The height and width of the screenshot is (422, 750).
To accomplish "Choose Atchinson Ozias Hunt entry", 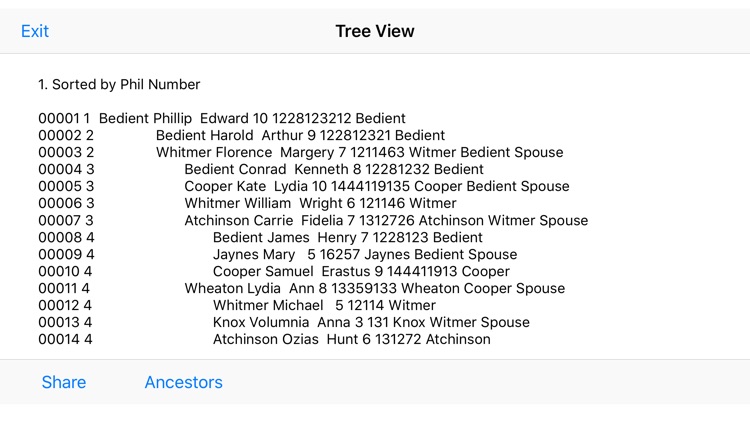I will click(265, 339).
